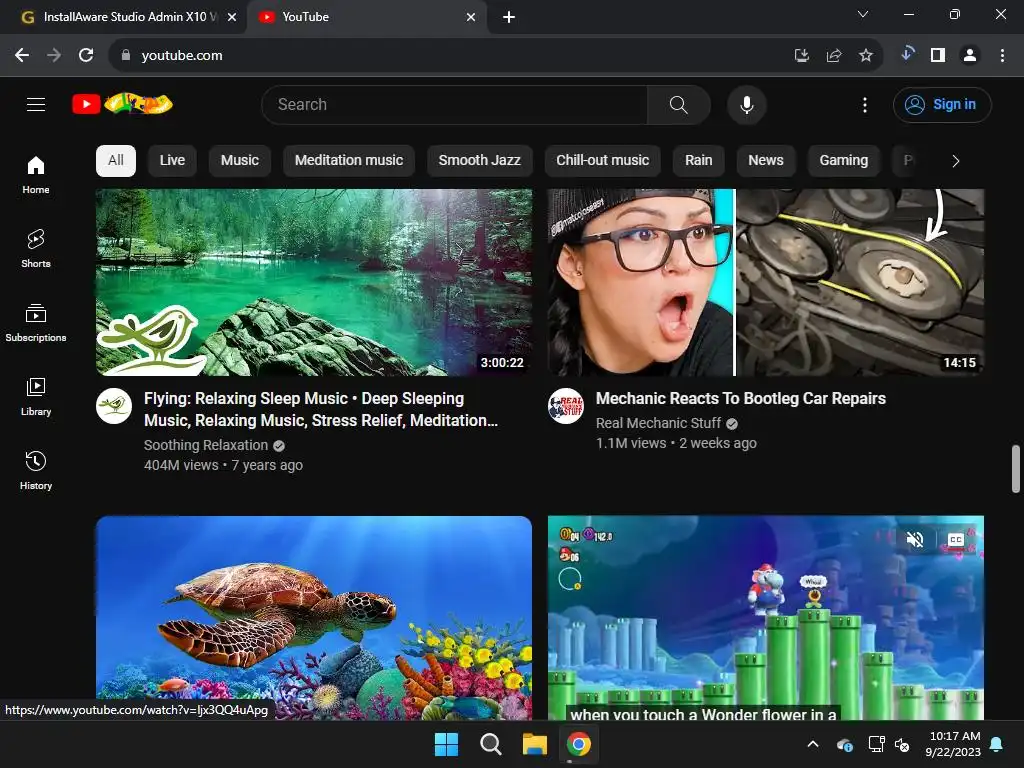Open Soothing Relaxation channel avatar
1024x768 pixels.
coord(114,406)
